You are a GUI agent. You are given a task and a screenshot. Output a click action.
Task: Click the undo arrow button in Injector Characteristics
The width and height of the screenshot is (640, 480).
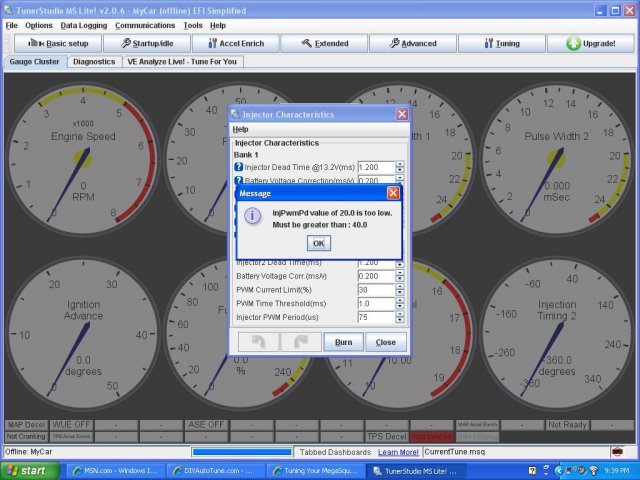258,341
